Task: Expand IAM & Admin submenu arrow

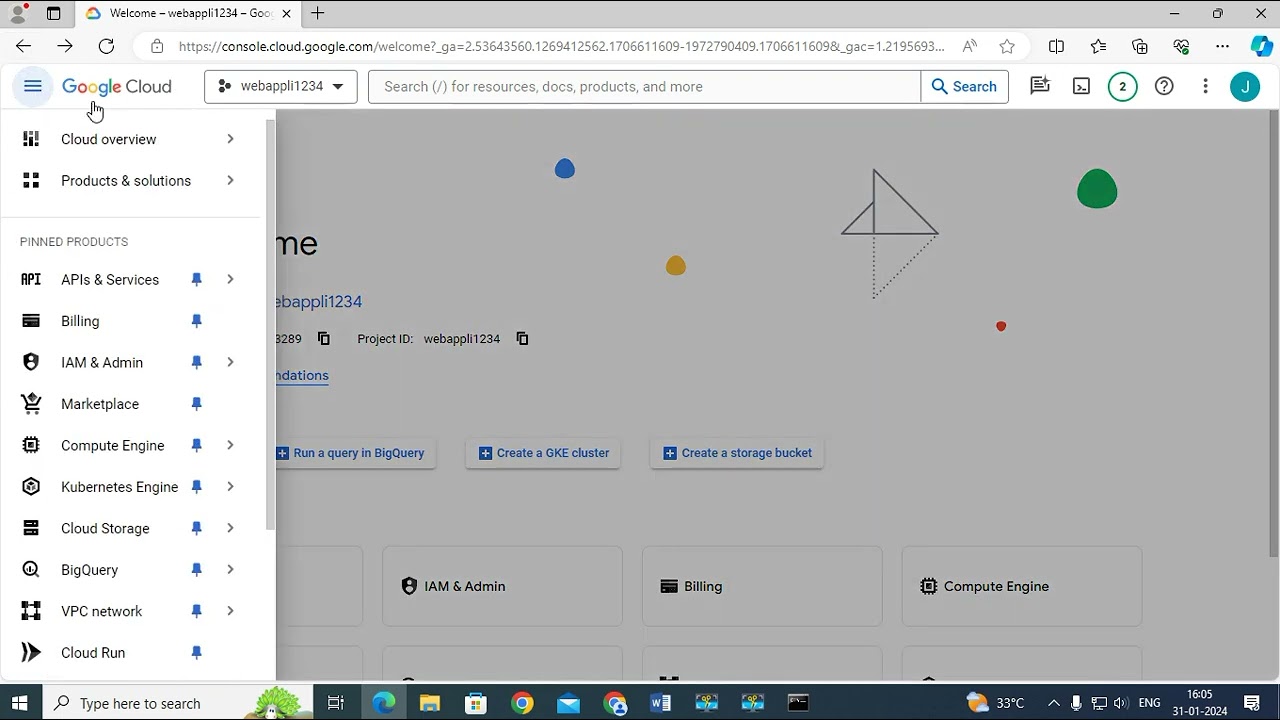Action: click(x=230, y=363)
